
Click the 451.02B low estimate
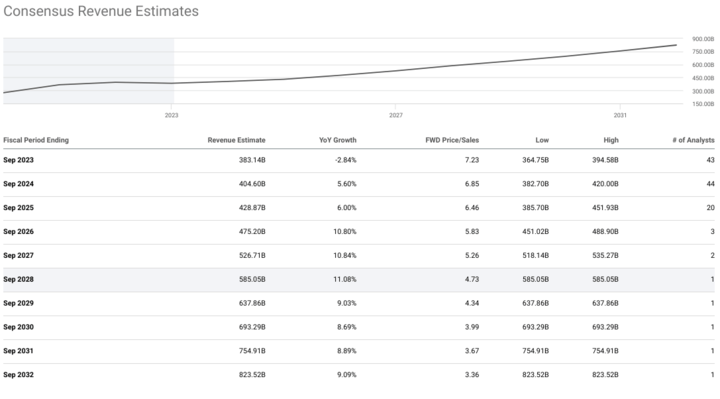click(535, 232)
